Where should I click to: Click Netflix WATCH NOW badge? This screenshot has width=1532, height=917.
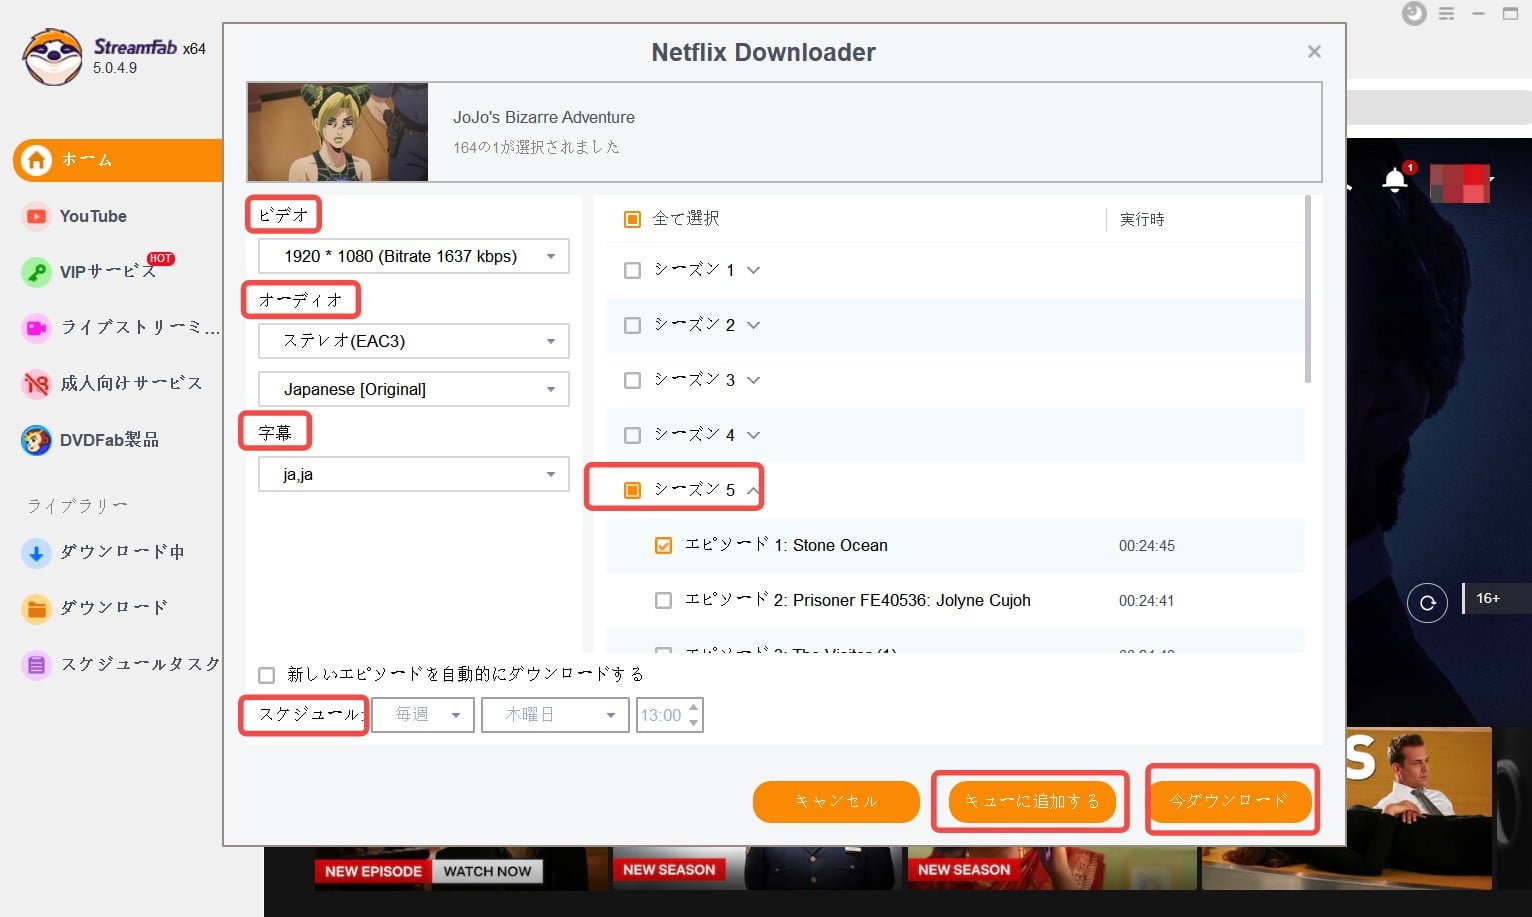pos(487,871)
